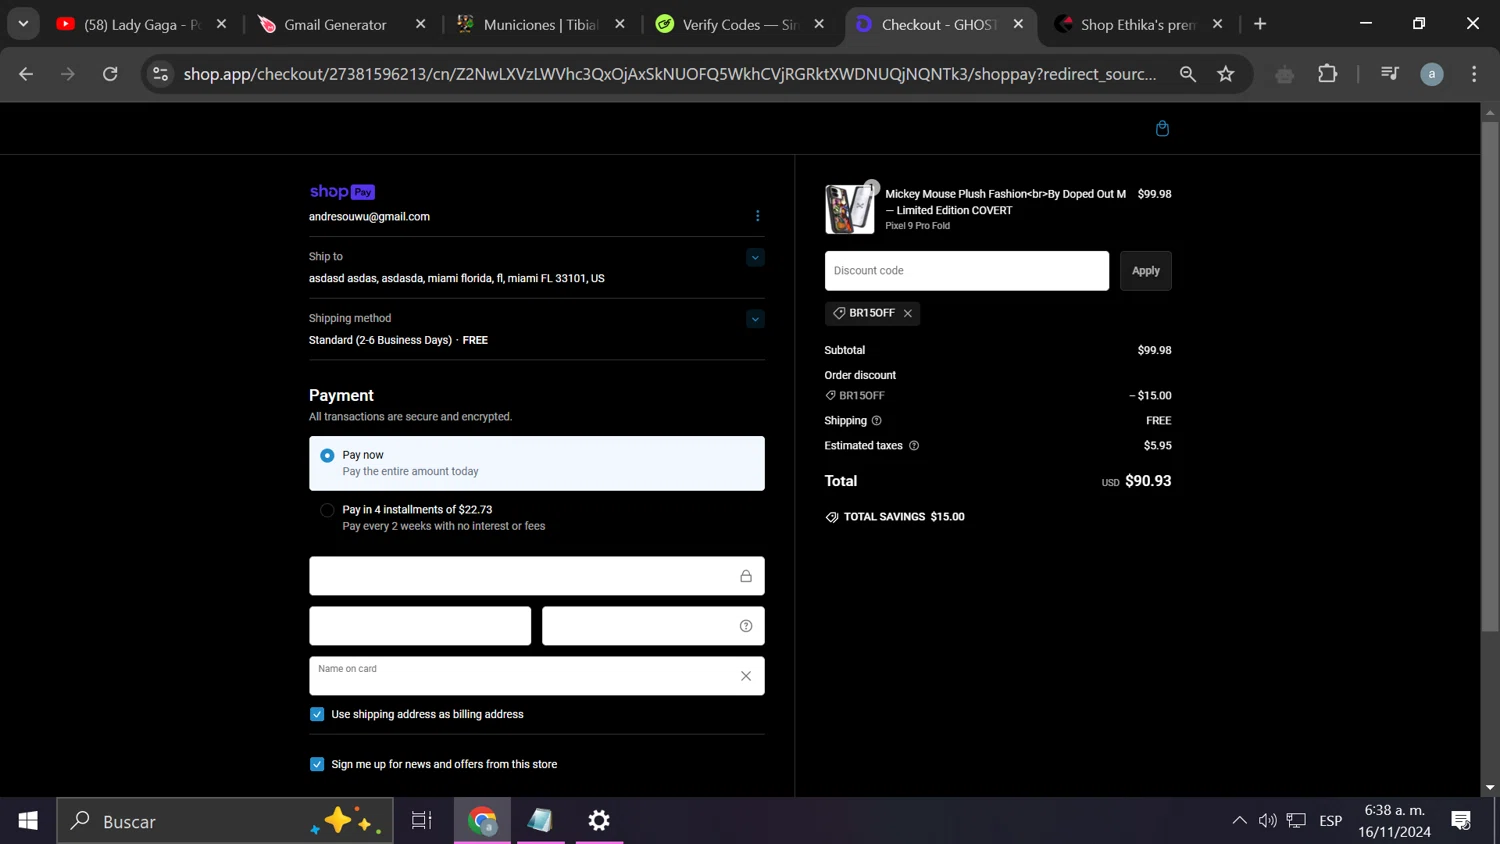
Task: Open the volume control in system tray
Action: coord(1268,821)
